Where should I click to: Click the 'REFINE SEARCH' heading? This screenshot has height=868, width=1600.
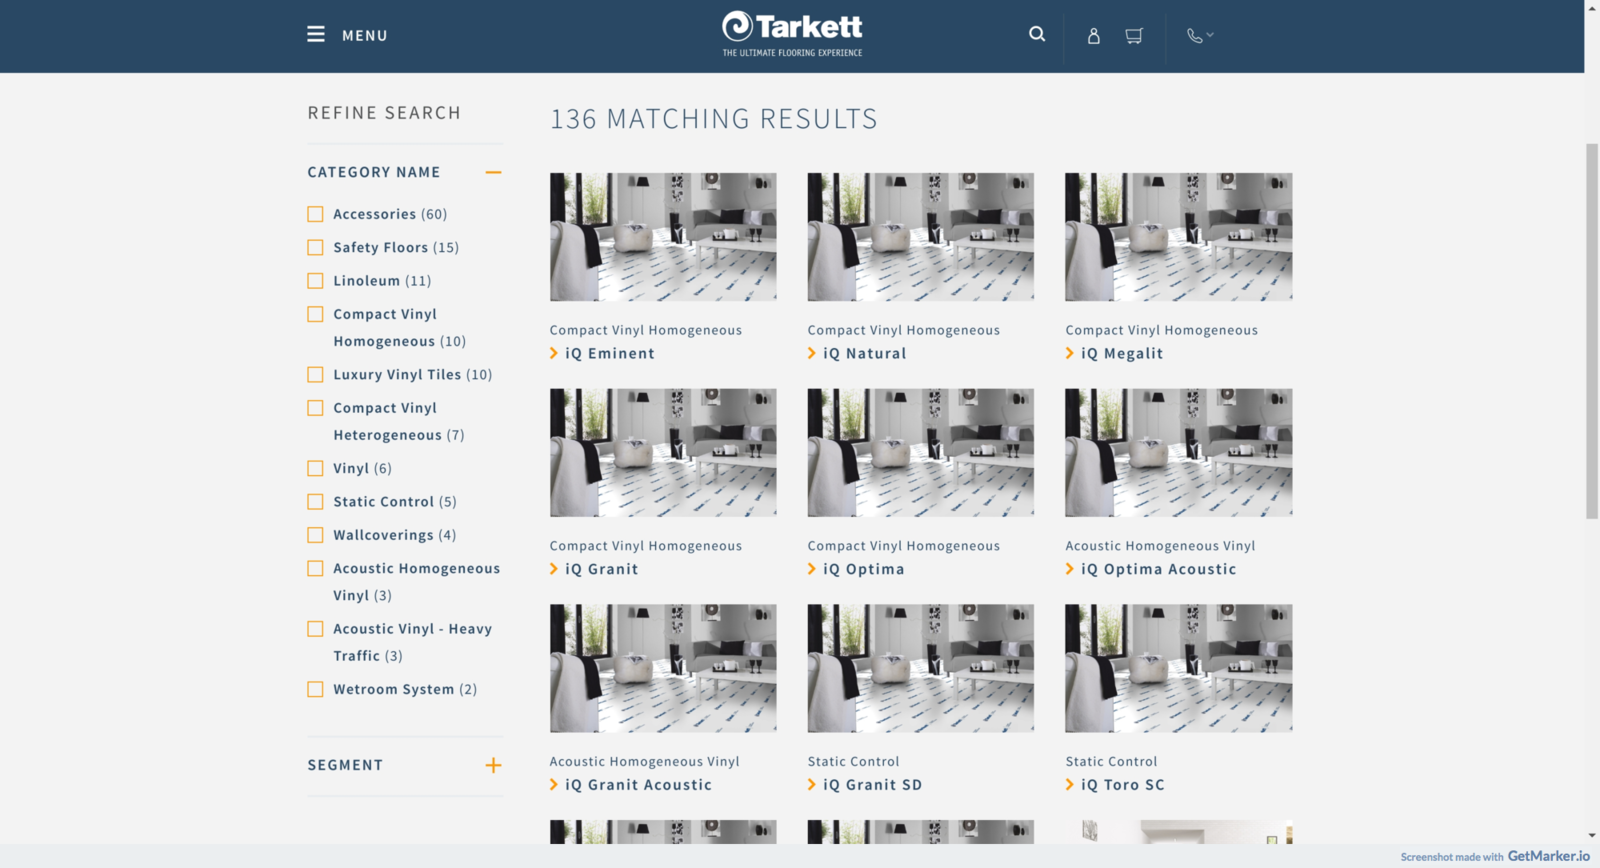pos(384,113)
